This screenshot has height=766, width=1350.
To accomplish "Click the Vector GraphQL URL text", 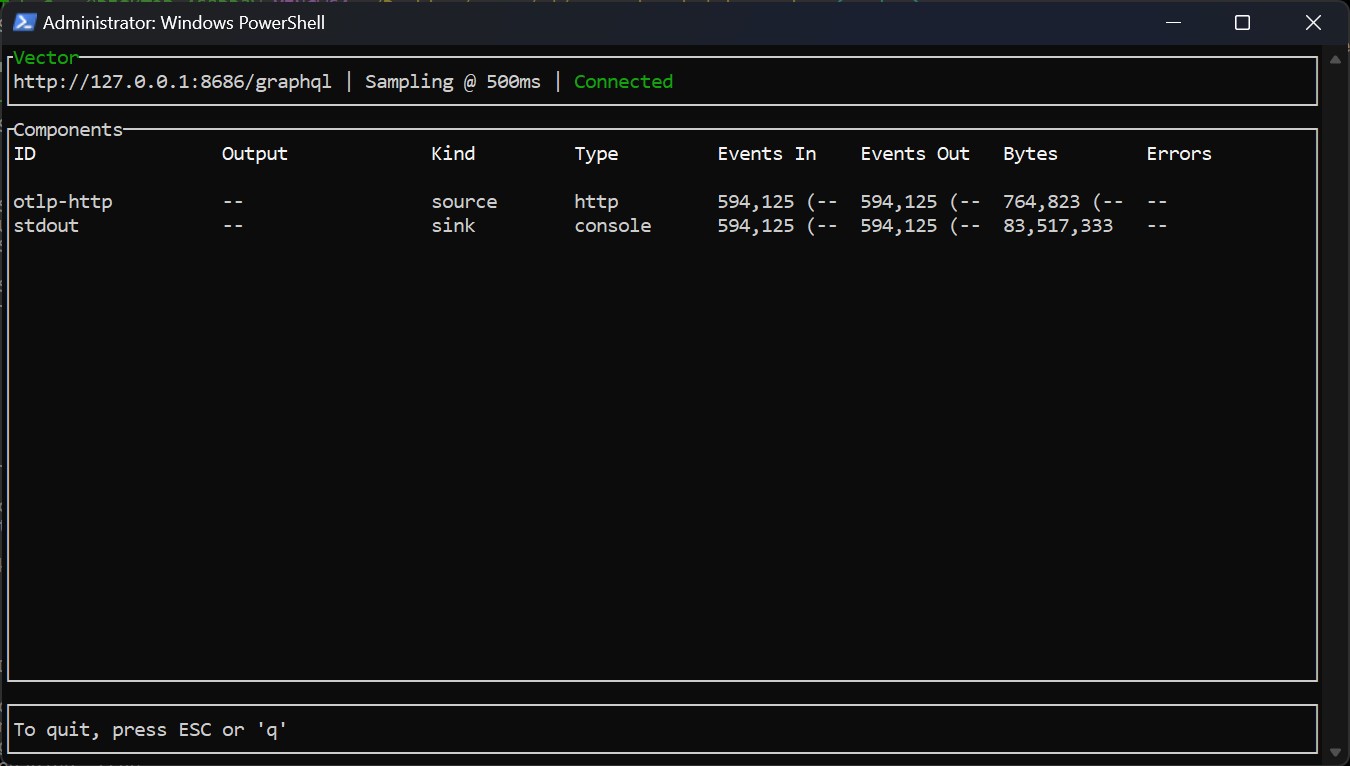I will (172, 82).
